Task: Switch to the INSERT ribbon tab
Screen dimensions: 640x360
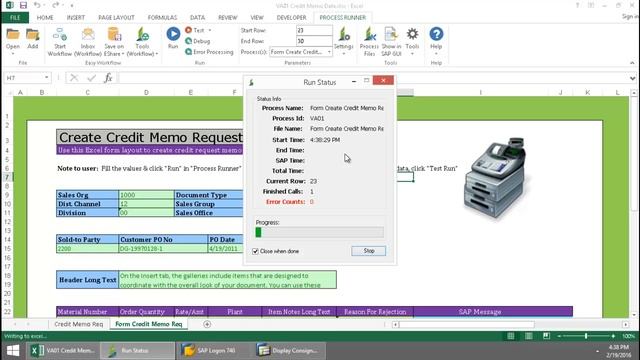Action: coord(76,18)
